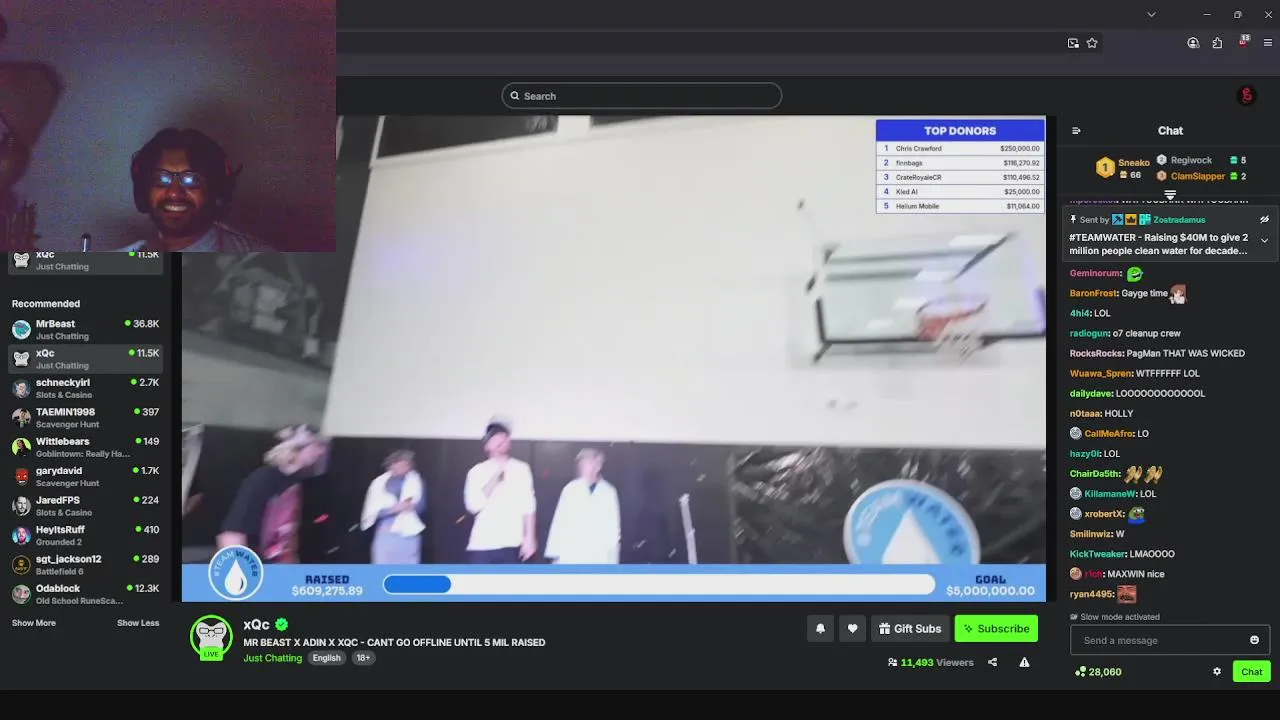Click the Recommended section heading
Viewport: 1280px width, 720px height.
(x=46, y=304)
